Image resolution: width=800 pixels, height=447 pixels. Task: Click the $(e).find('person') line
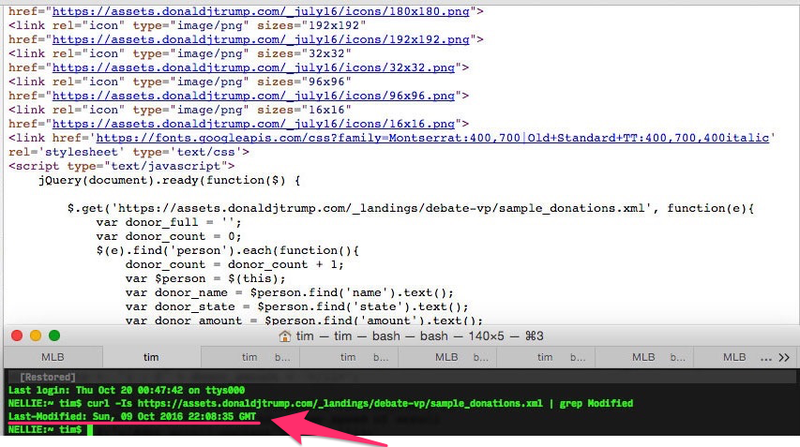(x=228, y=251)
